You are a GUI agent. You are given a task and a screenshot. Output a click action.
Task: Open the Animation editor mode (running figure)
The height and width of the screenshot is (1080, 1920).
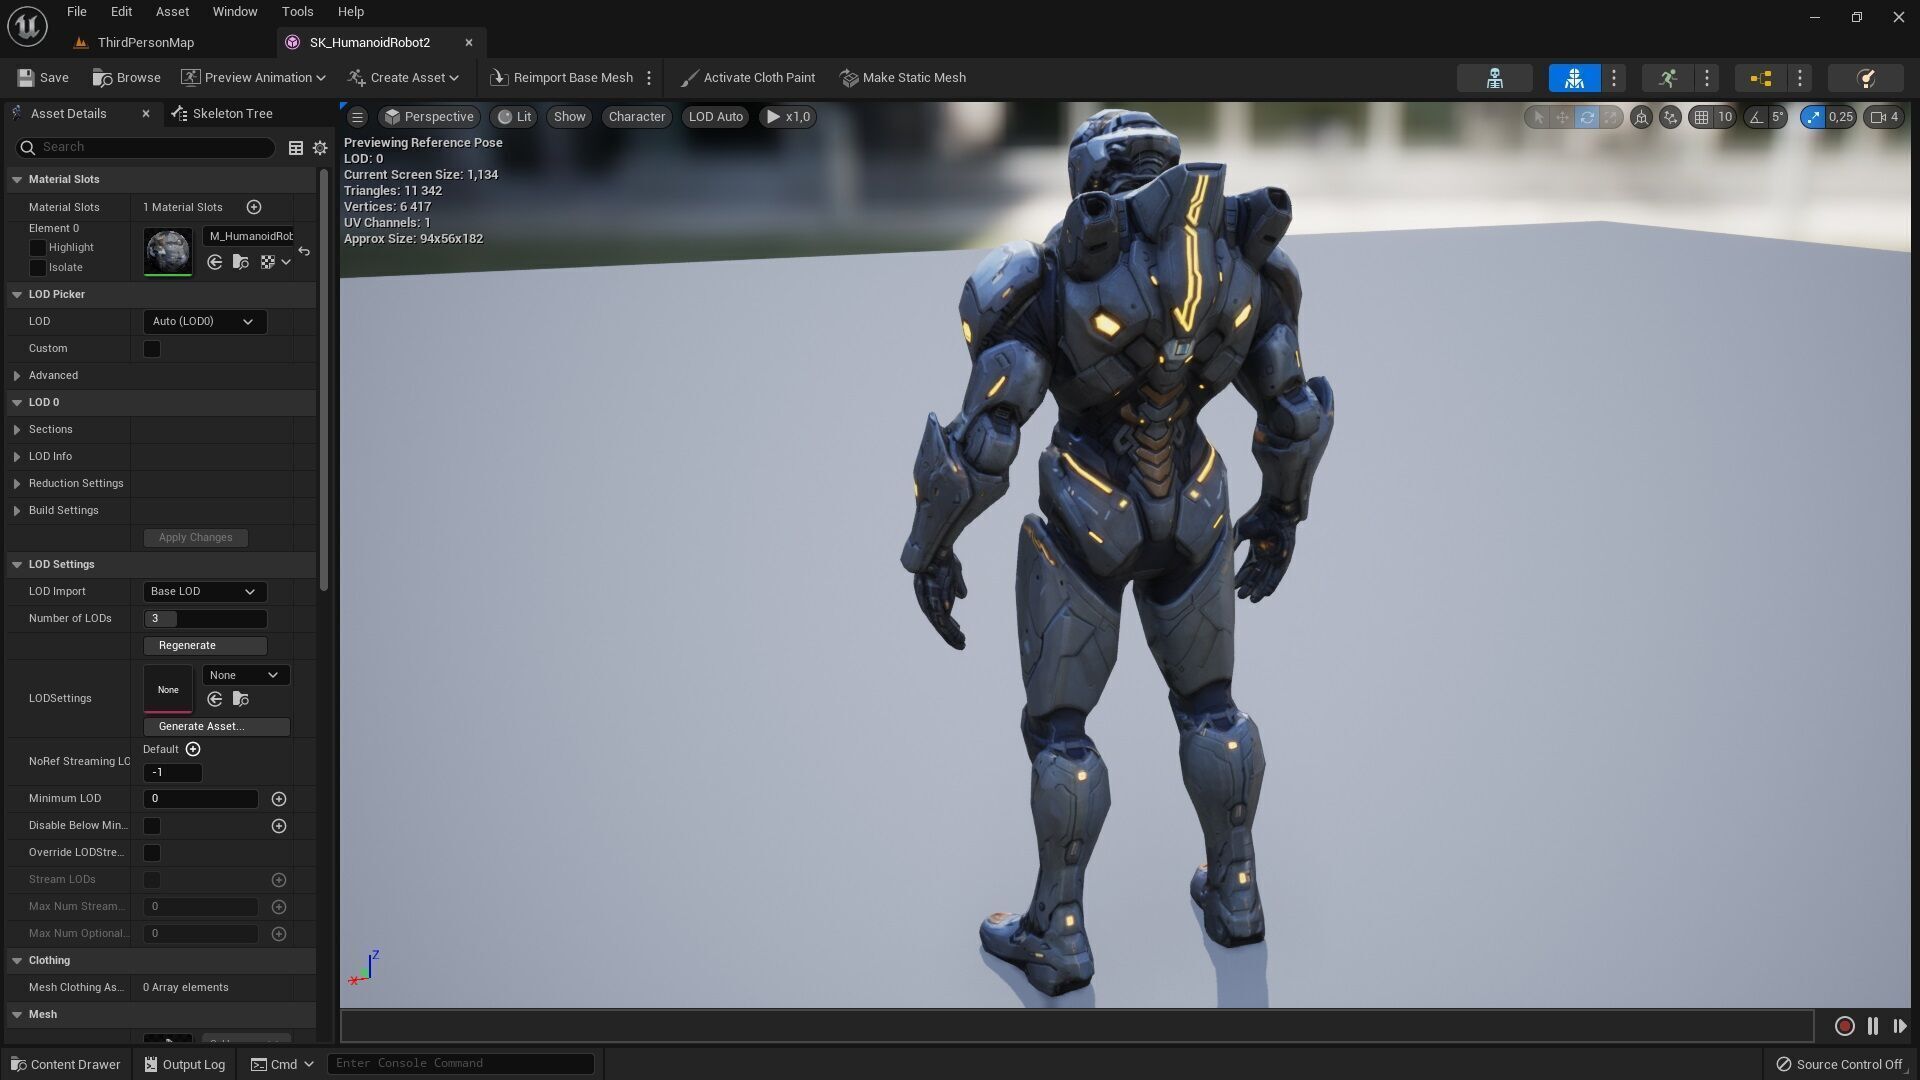point(1667,78)
